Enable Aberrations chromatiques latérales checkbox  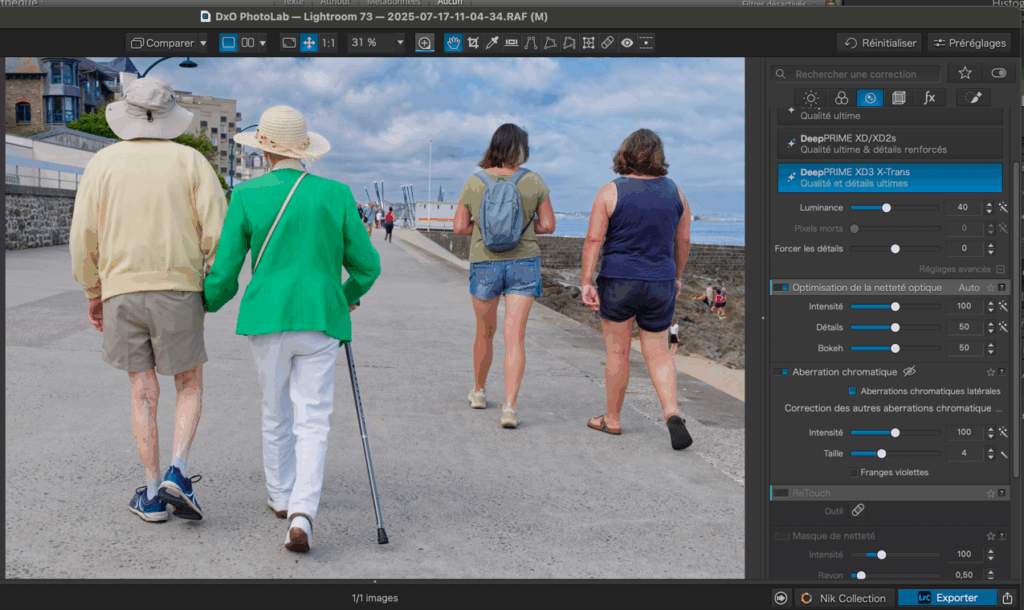(x=853, y=391)
